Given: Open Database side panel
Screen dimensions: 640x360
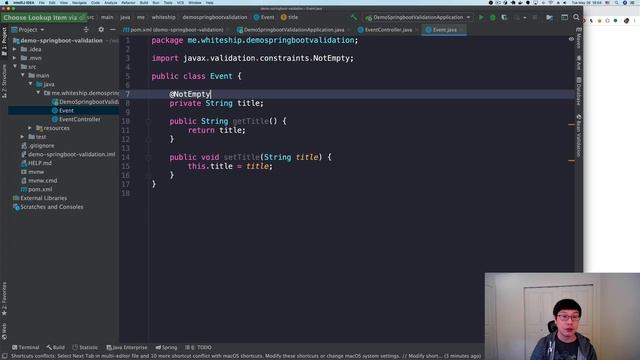Looking at the screenshot, I should tap(578, 91).
